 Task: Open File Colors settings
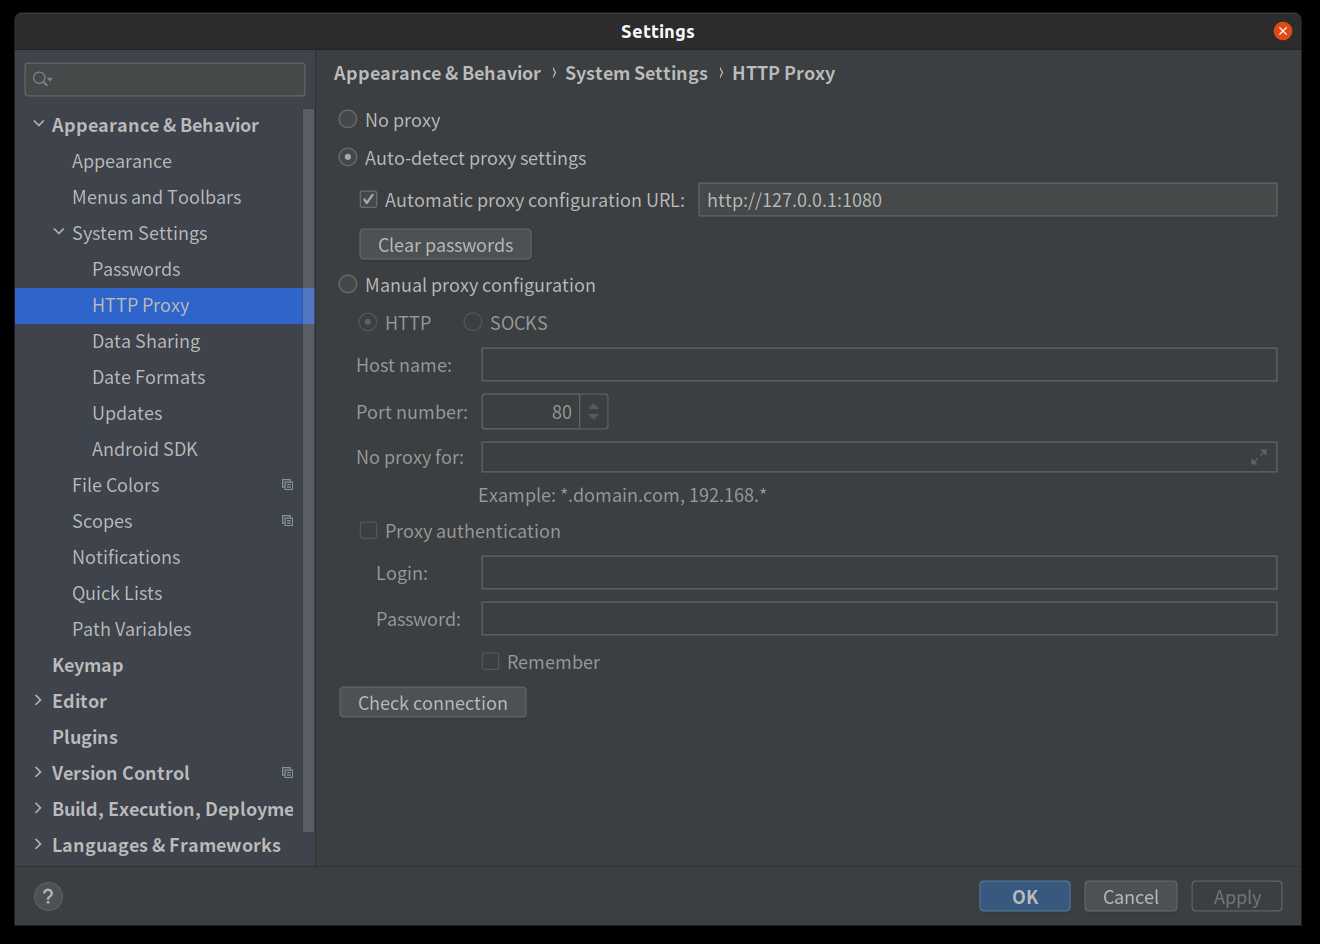(x=116, y=485)
